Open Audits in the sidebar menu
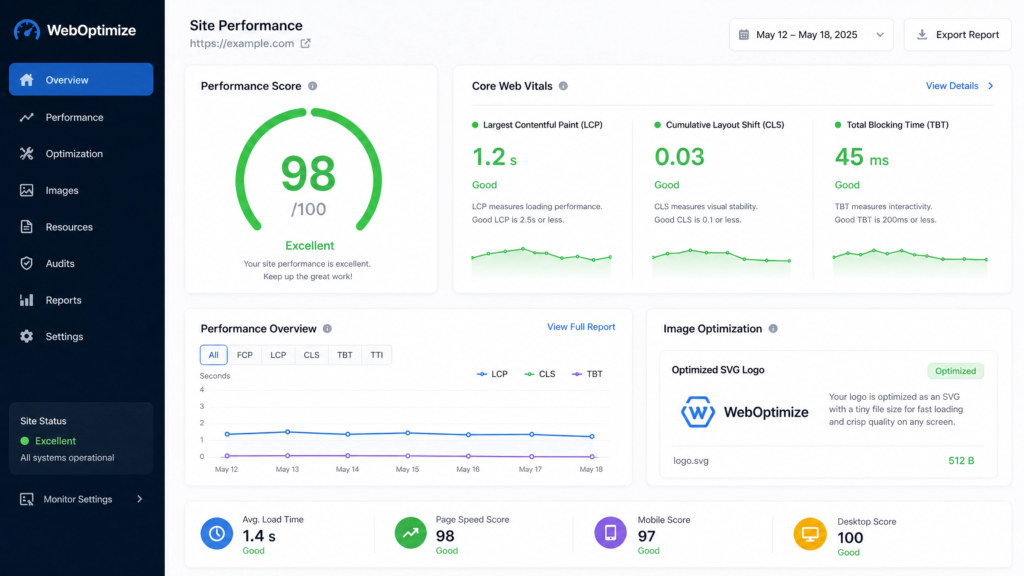 [x=81, y=263]
